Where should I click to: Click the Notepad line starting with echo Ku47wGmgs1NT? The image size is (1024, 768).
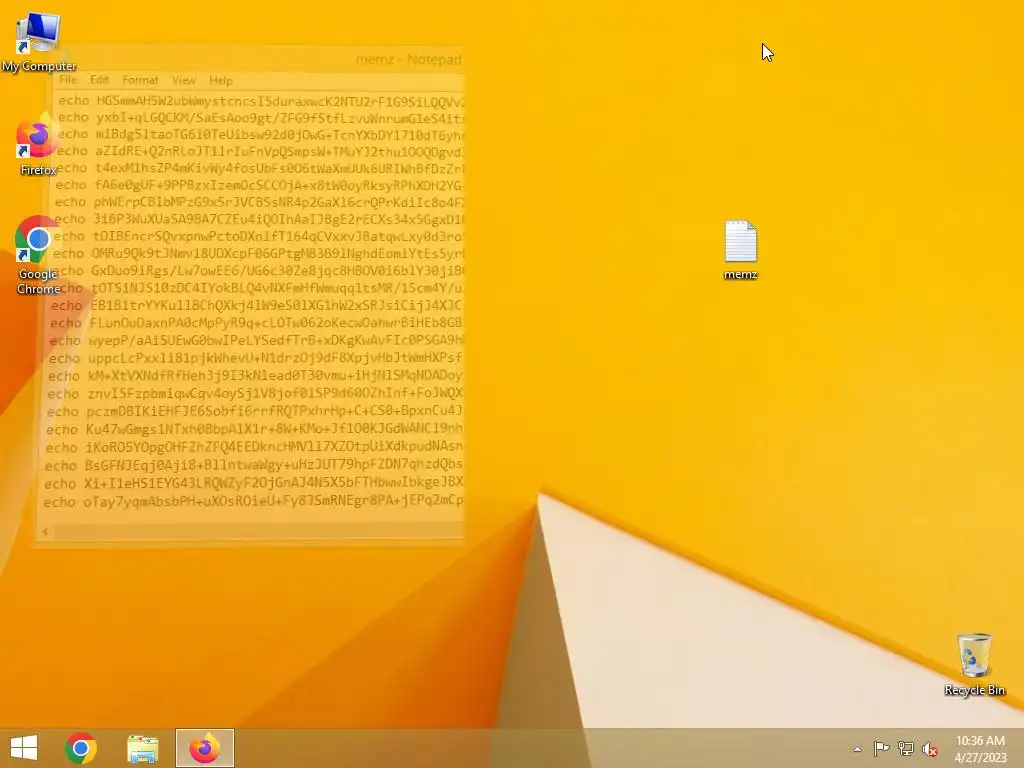(254, 429)
